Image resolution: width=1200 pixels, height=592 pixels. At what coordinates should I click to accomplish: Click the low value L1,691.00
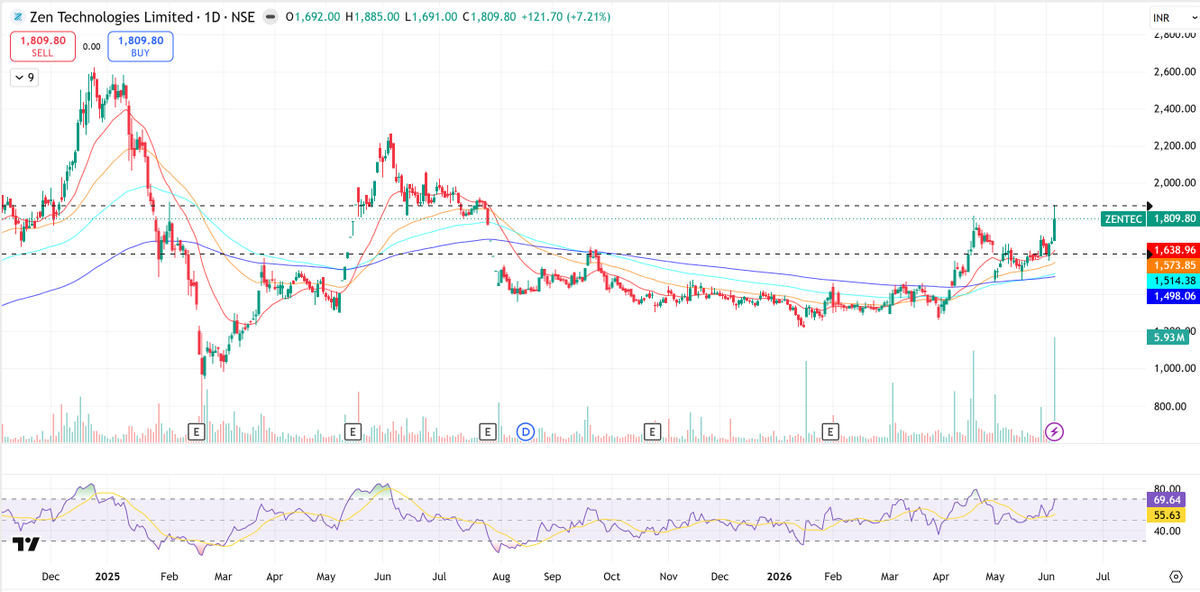[x=431, y=17]
